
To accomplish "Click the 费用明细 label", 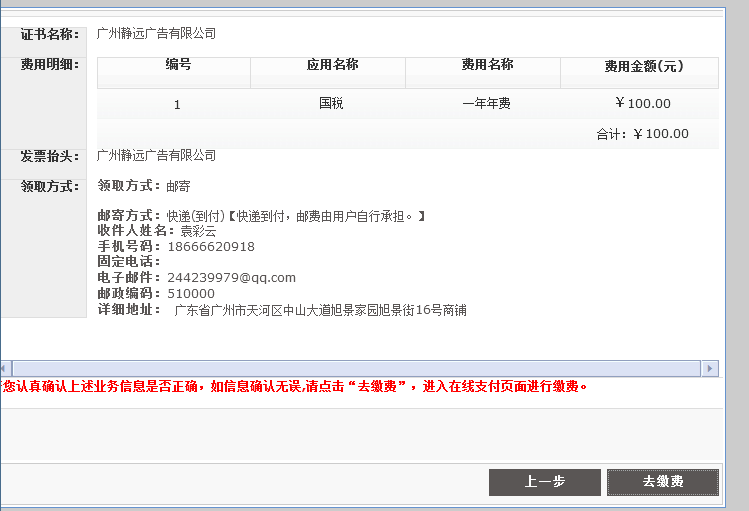I will 50,64.
